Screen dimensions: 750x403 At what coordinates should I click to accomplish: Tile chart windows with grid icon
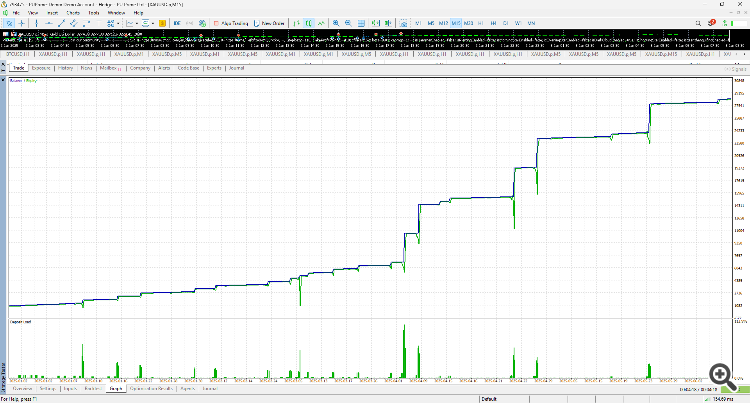pos(361,23)
